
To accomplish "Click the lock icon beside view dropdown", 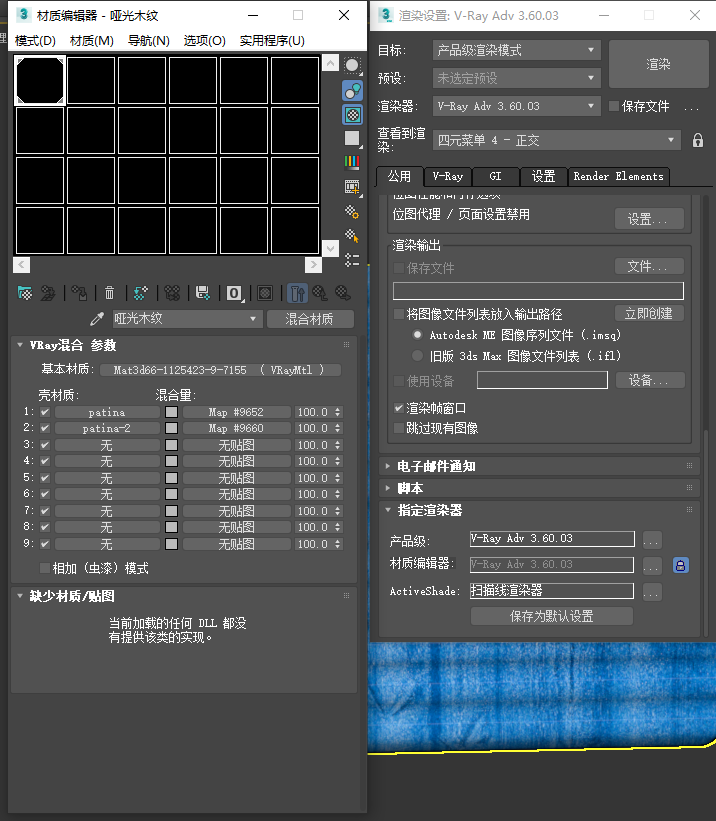I will coord(698,140).
